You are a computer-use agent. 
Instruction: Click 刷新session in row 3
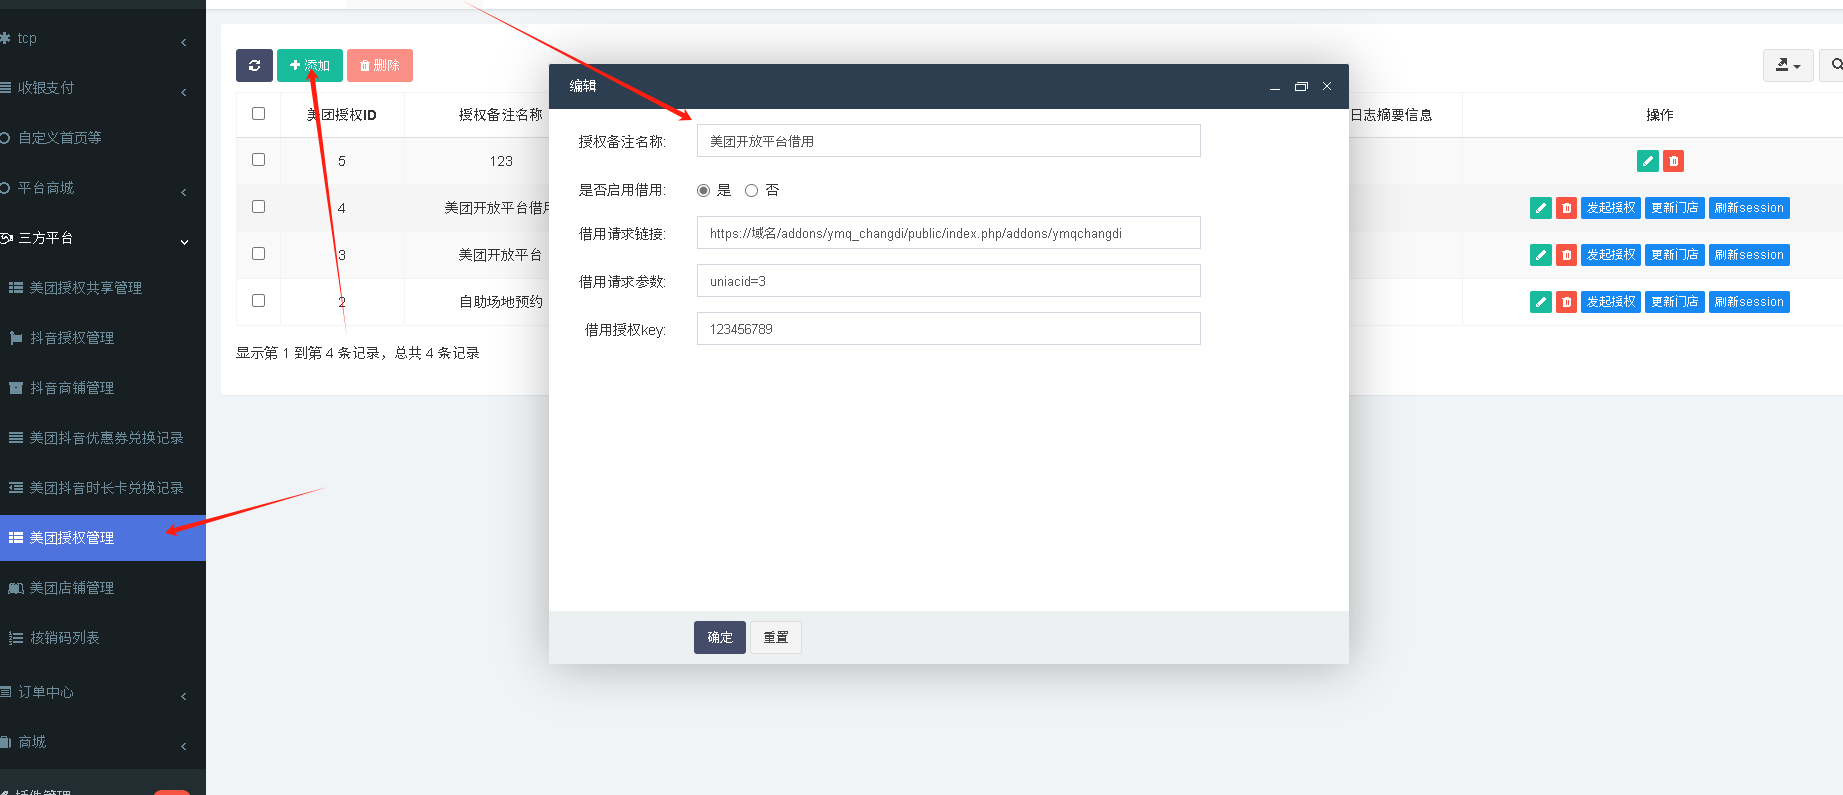tap(1749, 255)
